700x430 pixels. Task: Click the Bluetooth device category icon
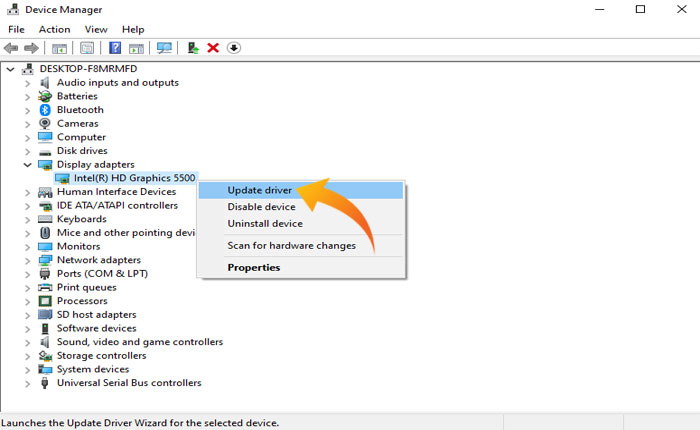(x=45, y=110)
